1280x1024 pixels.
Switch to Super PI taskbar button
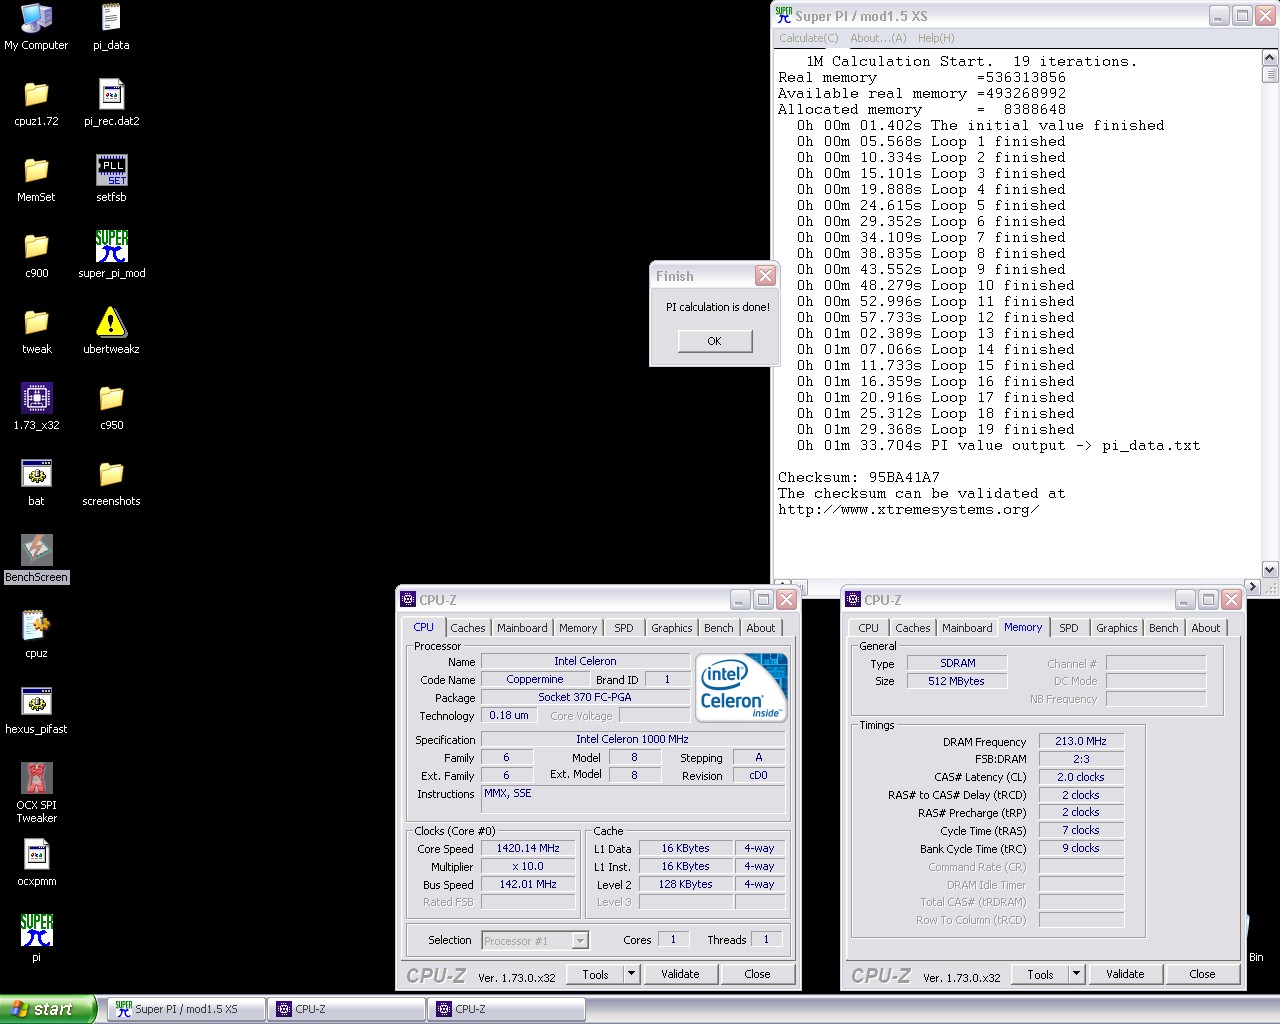(186, 1009)
